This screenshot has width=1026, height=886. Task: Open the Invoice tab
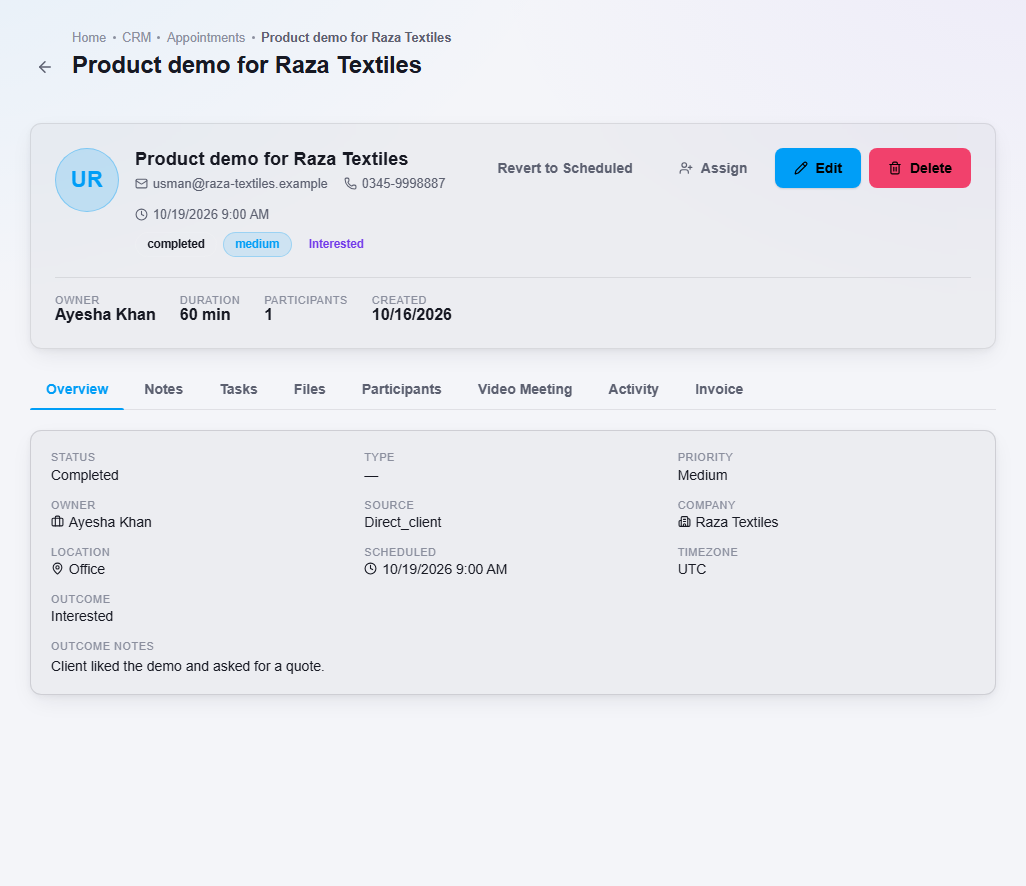[x=719, y=389]
